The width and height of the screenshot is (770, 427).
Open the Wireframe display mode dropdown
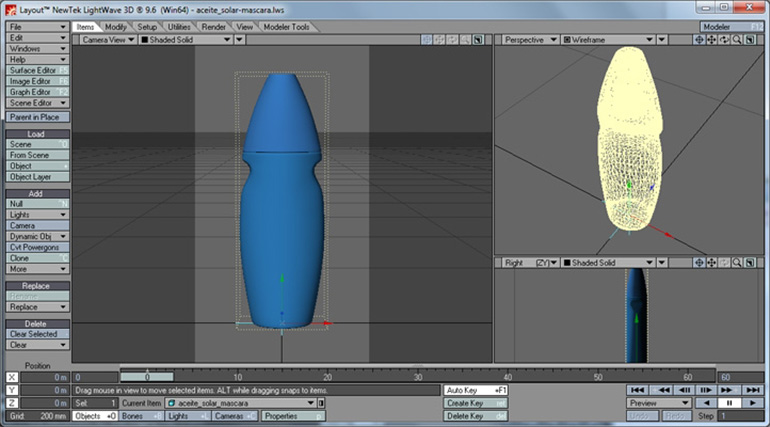pyautogui.click(x=608, y=40)
